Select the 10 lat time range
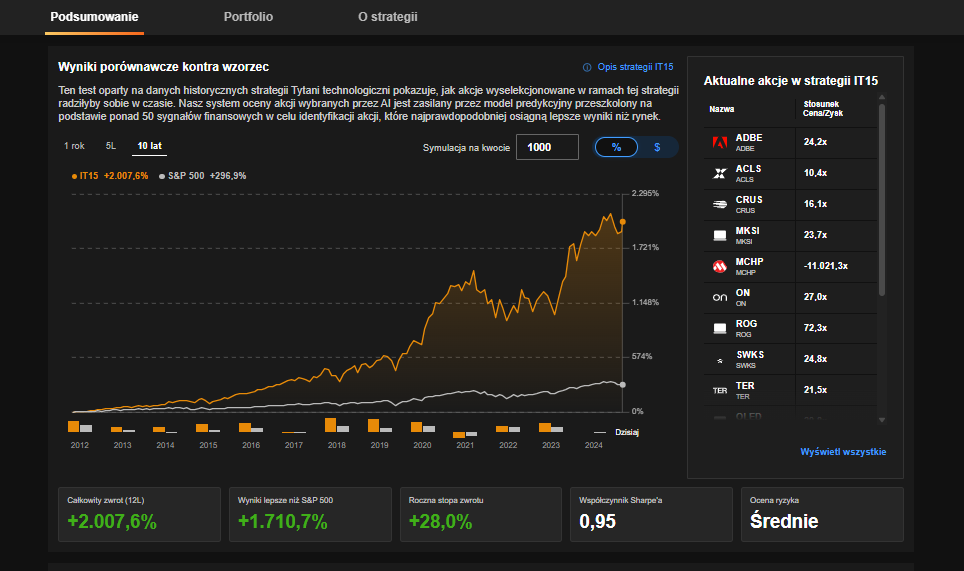 pyautogui.click(x=149, y=146)
